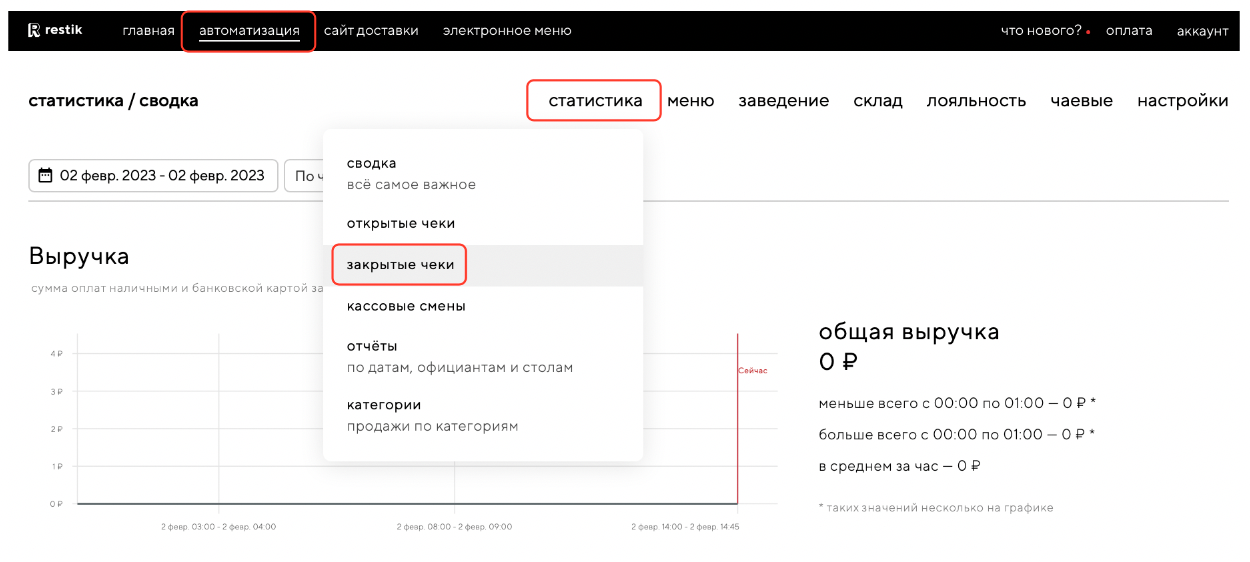Click the calendar icon in date field
This screenshot has width=1250, height=562.
(x=45, y=176)
